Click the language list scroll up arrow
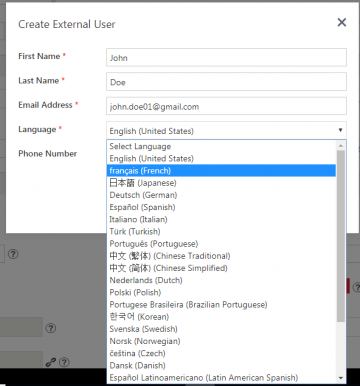Screen dimensions: 360x386 click(341, 145)
